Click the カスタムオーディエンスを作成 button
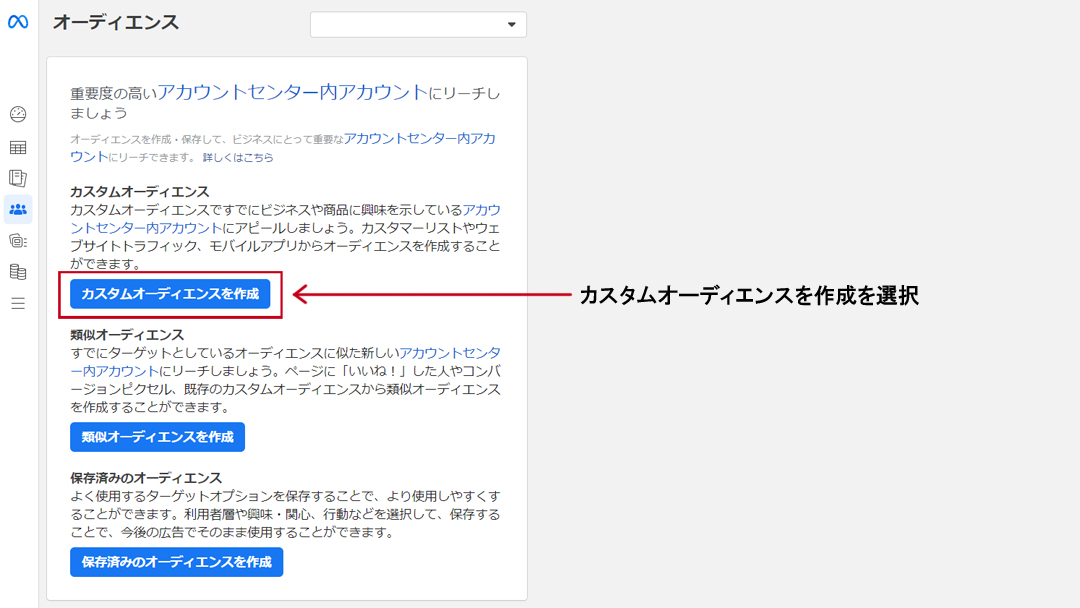Screen dimensions: 1080x608 click(170, 294)
